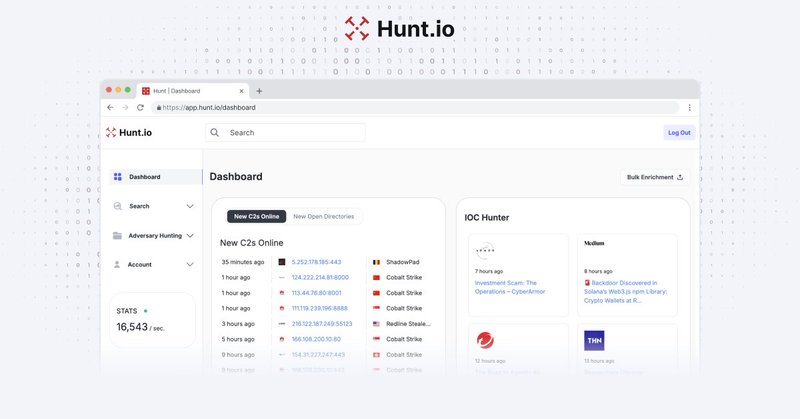Image resolution: width=800 pixels, height=419 pixels.
Task: Click the Account person icon in the sidebar
Action: (117, 264)
